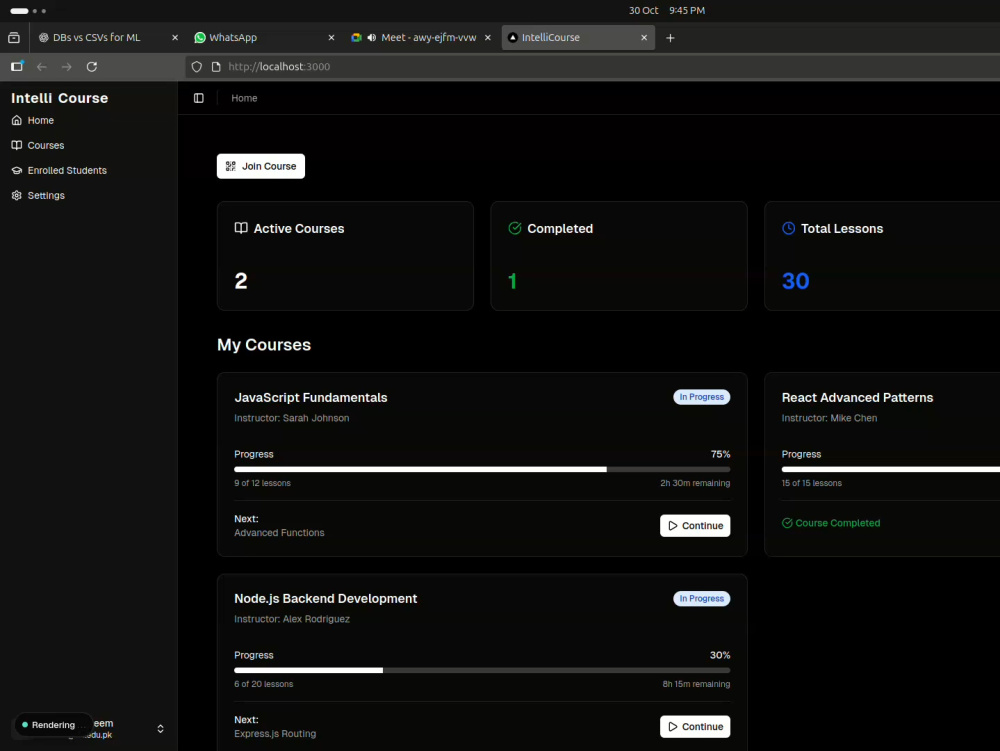This screenshot has width=1000, height=751.
Task: Select the IntelliCourse tab
Action: [x=578, y=38]
